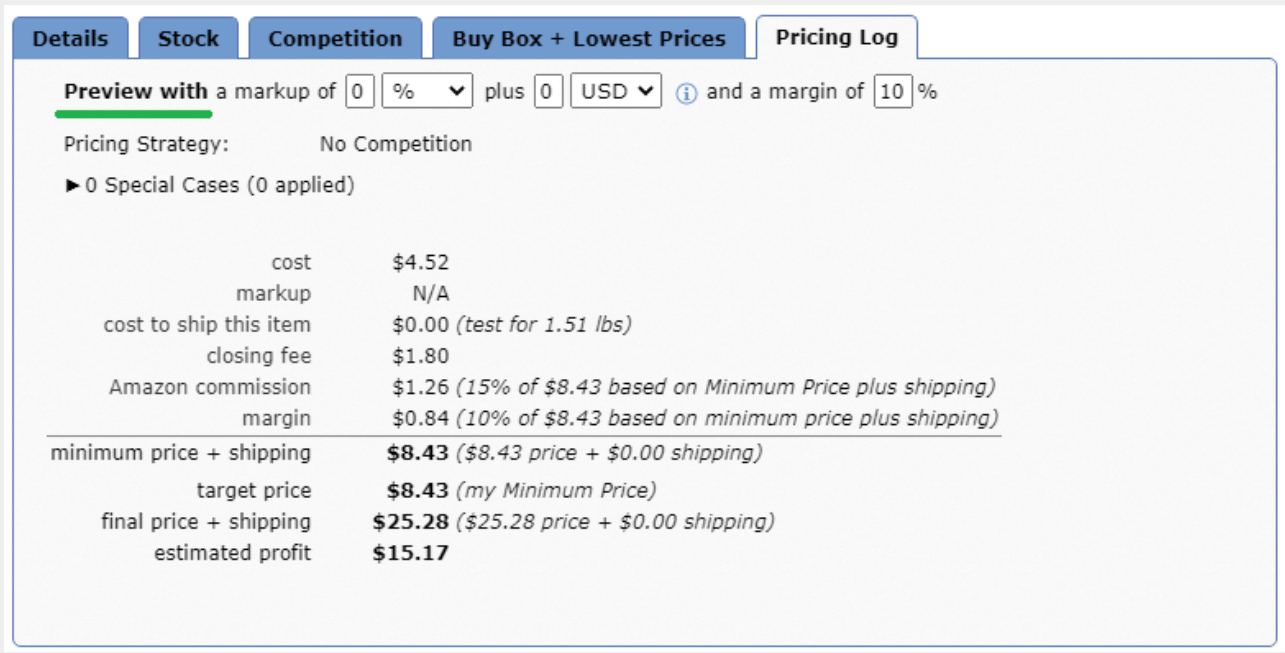Click the $1.26 Amazon commission amount
The height and width of the screenshot is (653, 1285).
(x=421, y=387)
